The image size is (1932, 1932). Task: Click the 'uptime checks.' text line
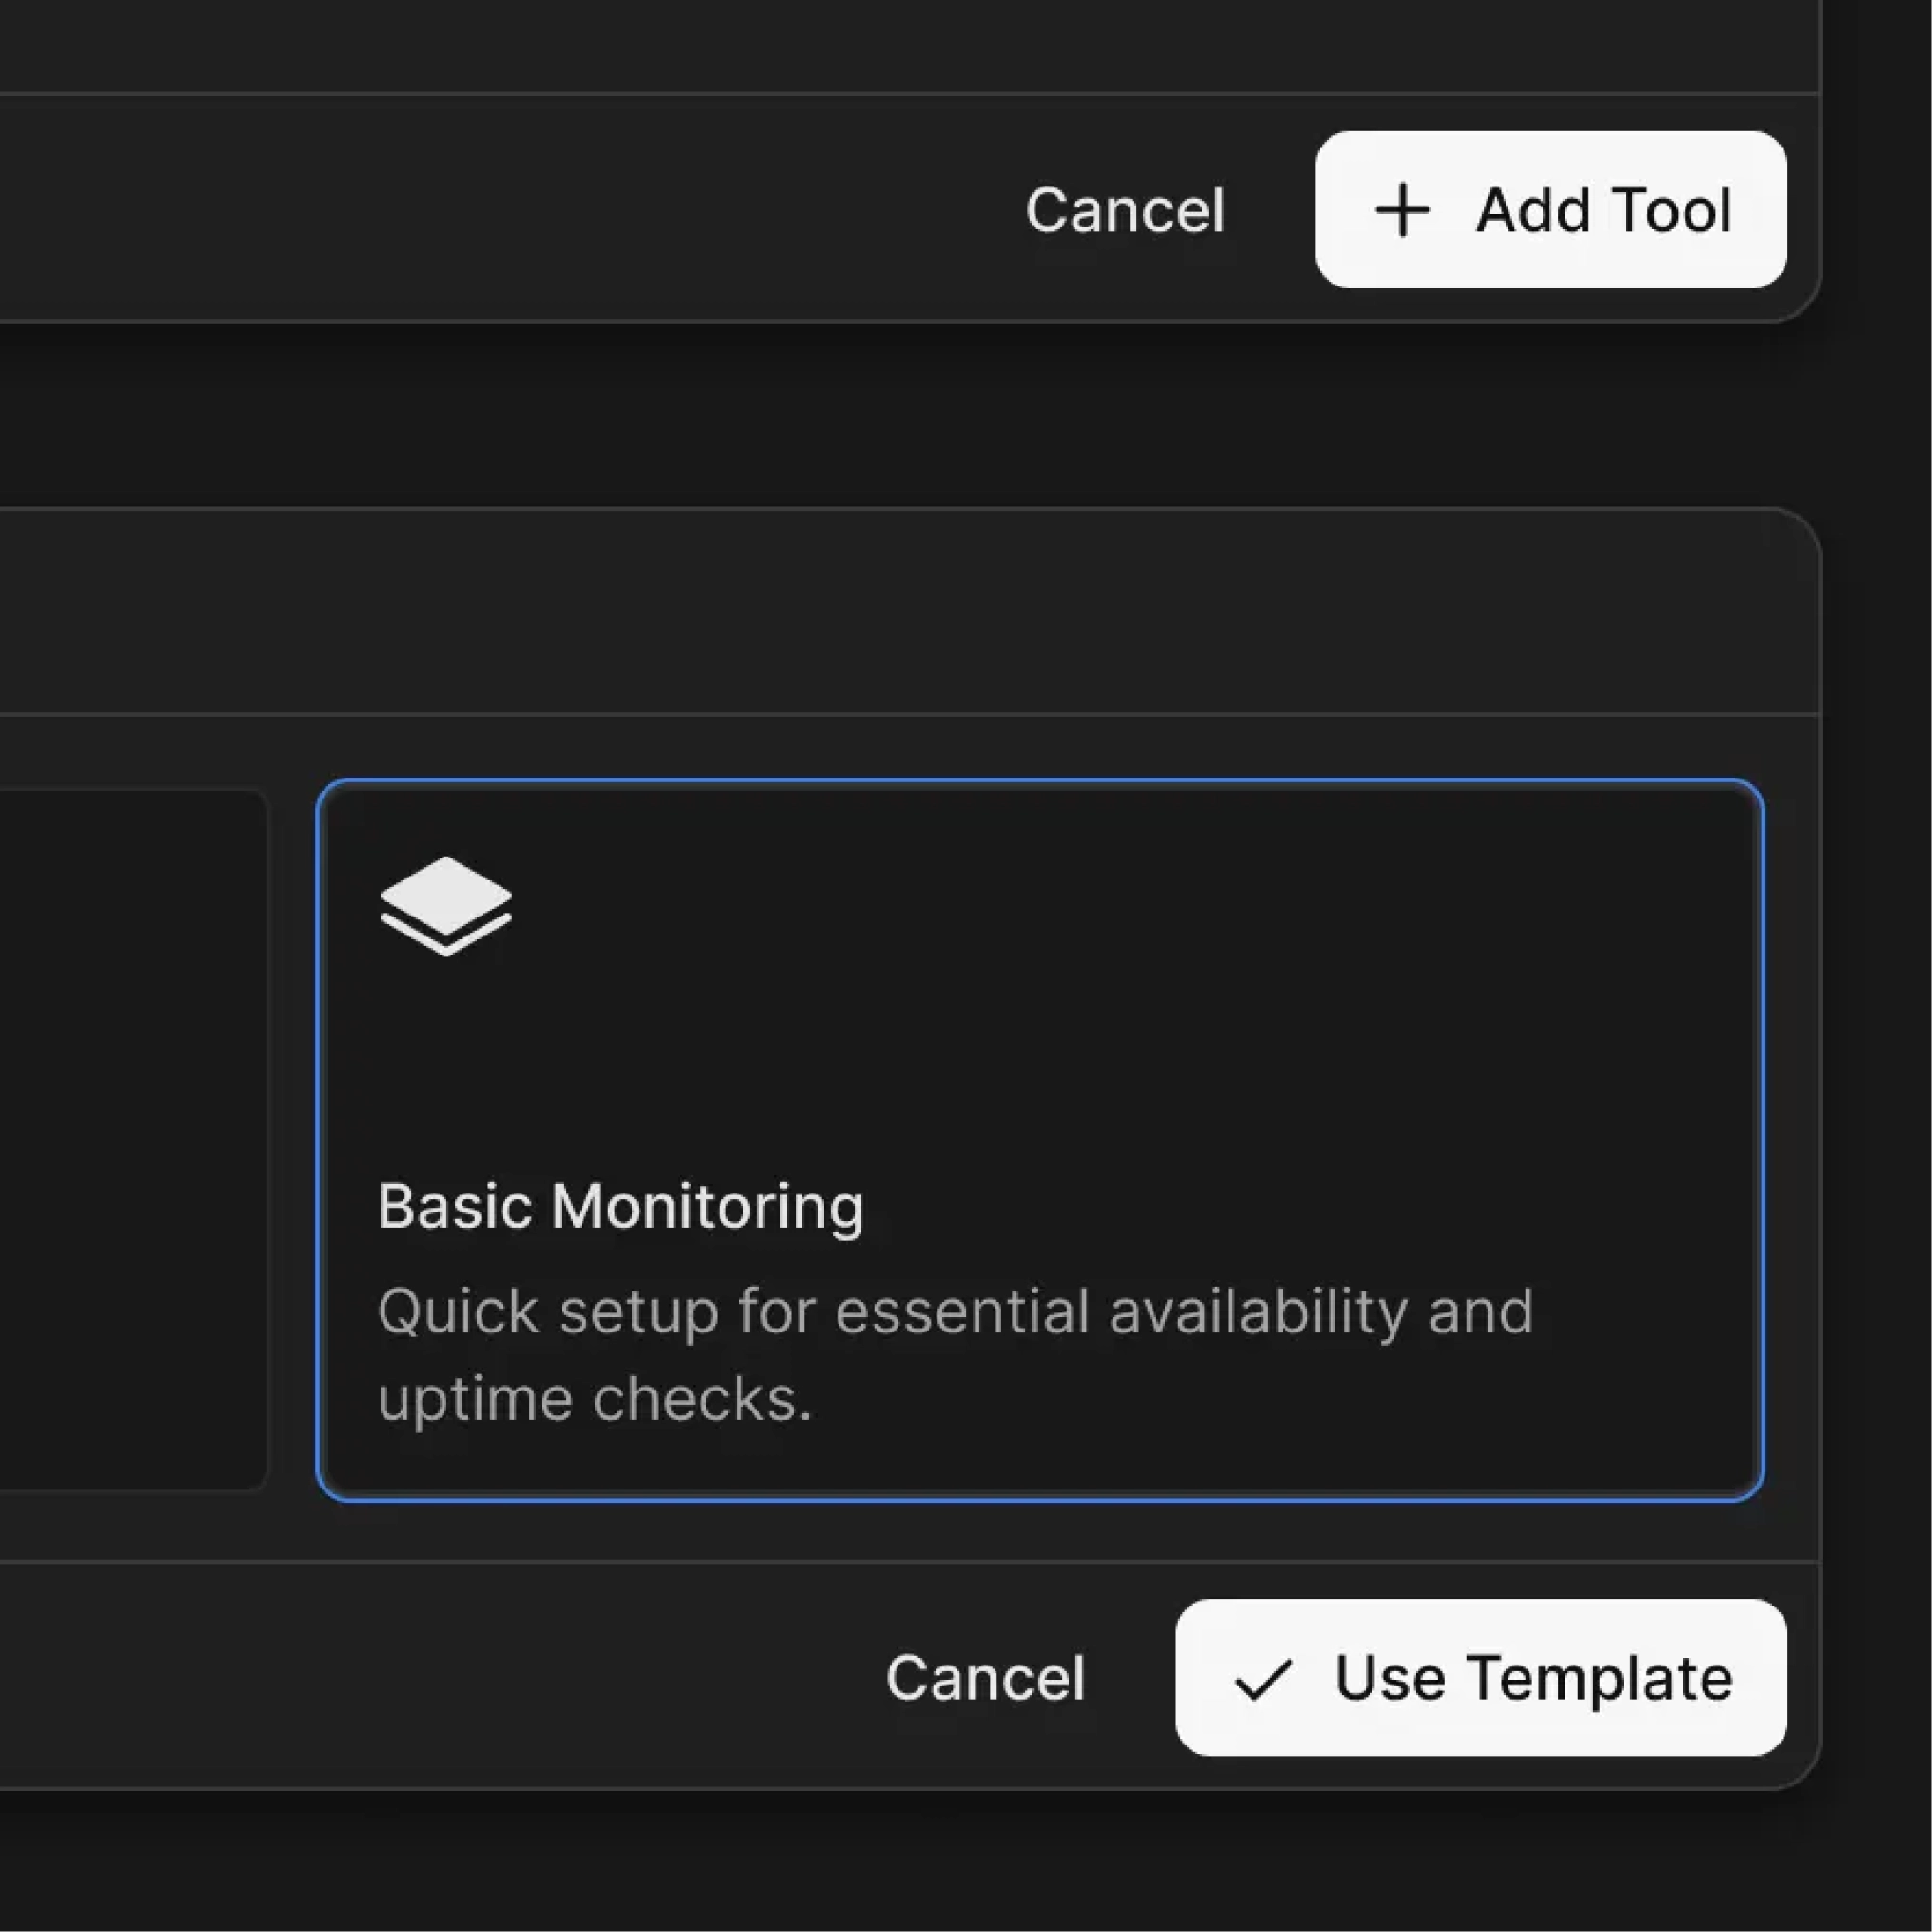(x=595, y=1398)
